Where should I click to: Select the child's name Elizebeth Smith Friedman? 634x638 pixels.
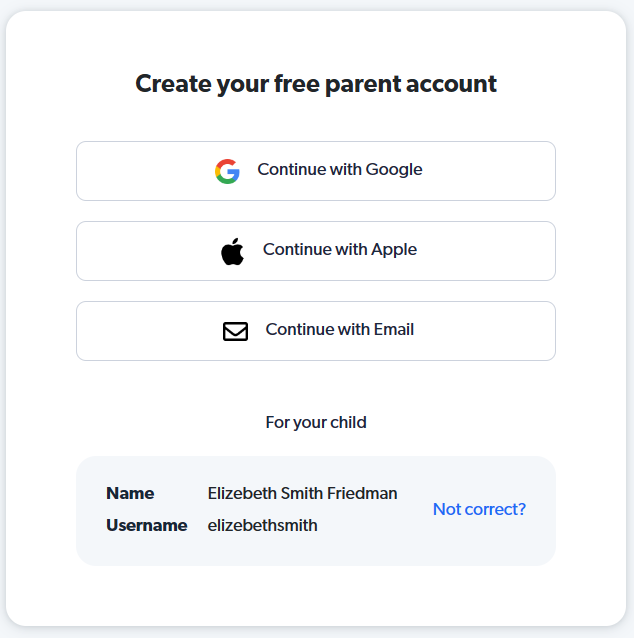(302, 493)
